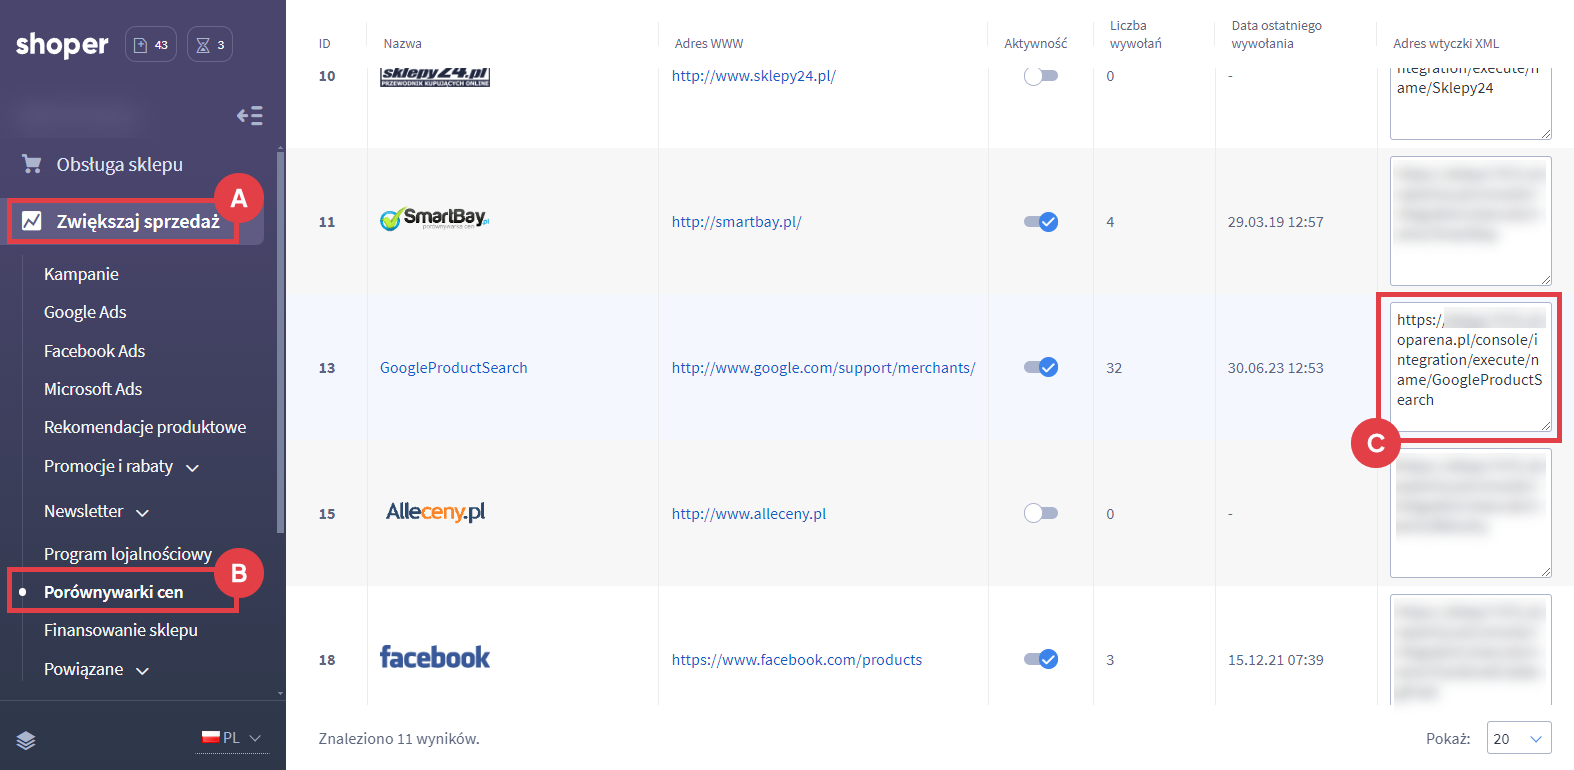
Task: Click the hourglass icon showing 3
Action: click(x=209, y=44)
